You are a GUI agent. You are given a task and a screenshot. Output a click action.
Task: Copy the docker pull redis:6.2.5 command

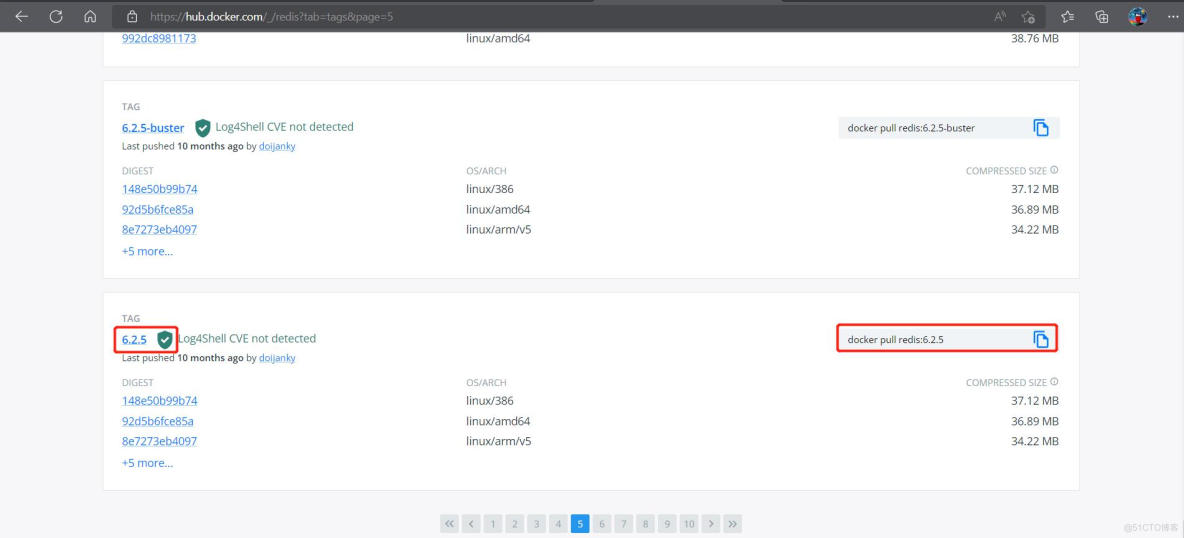(x=1041, y=339)
